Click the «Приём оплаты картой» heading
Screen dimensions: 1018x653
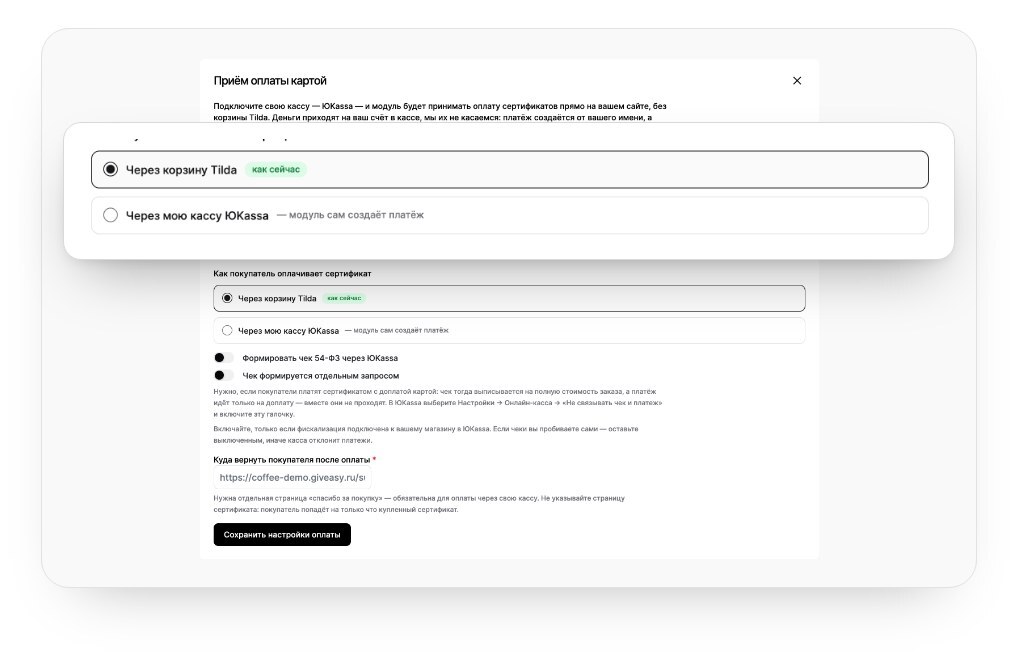pos(270,80)
